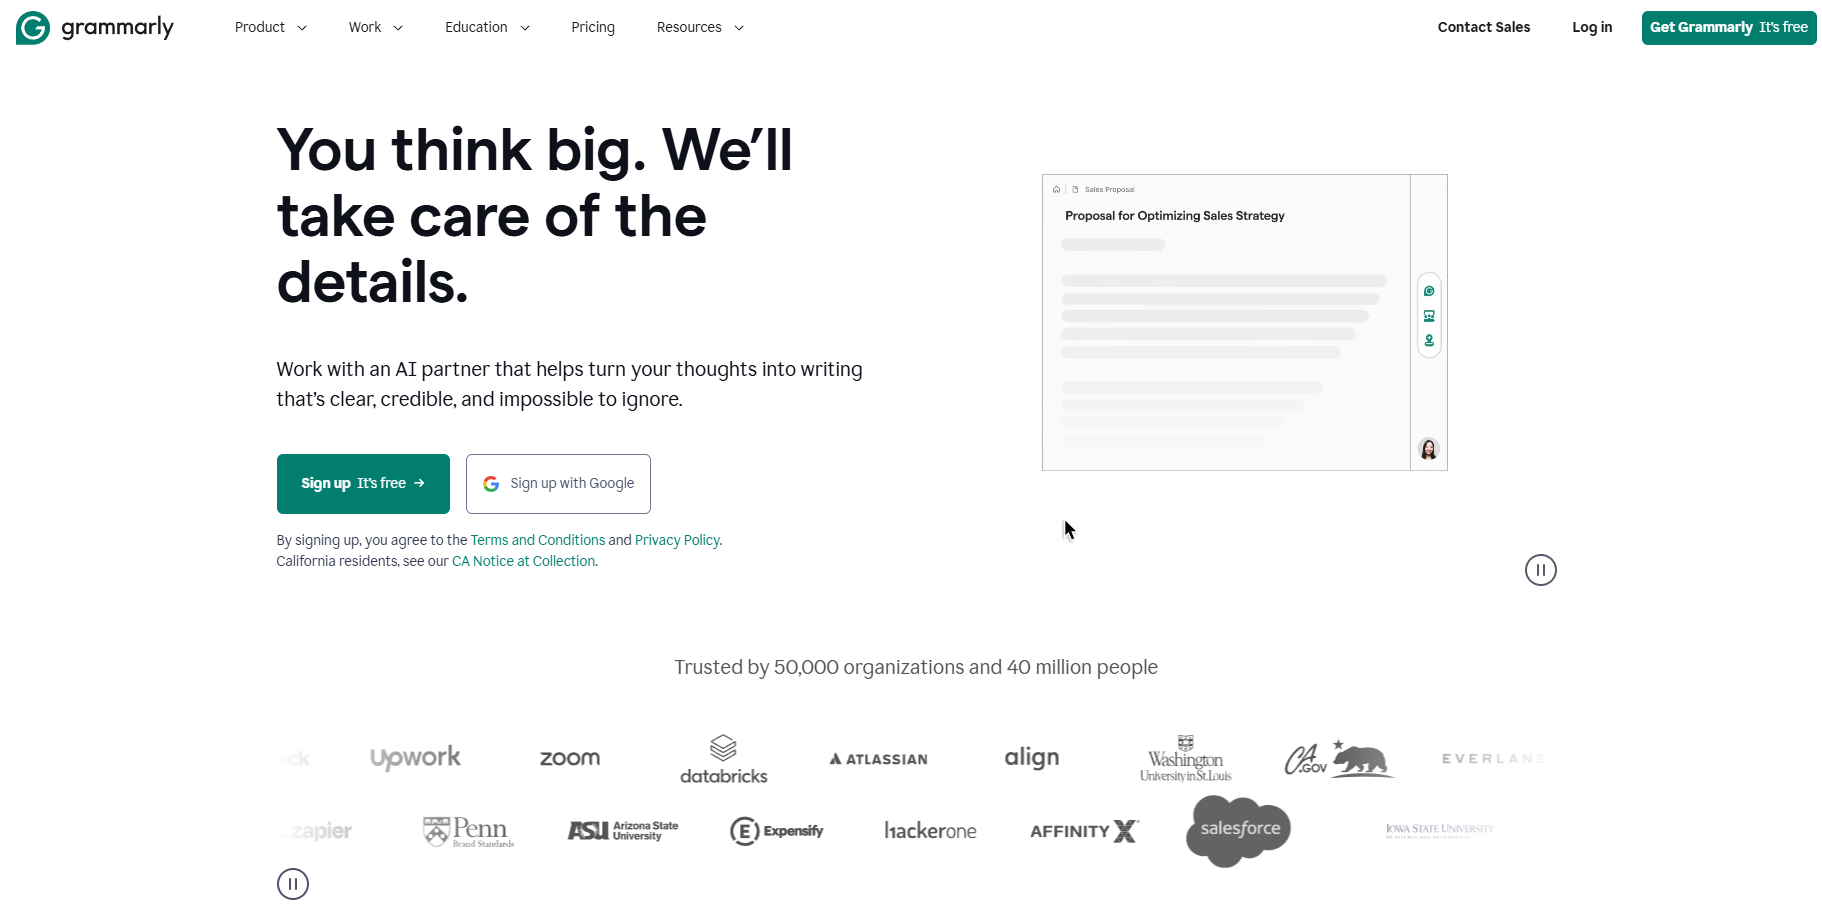Click the Google icon on the sign-up button
Screen dimensions: 1822x905
coord(491,484)
